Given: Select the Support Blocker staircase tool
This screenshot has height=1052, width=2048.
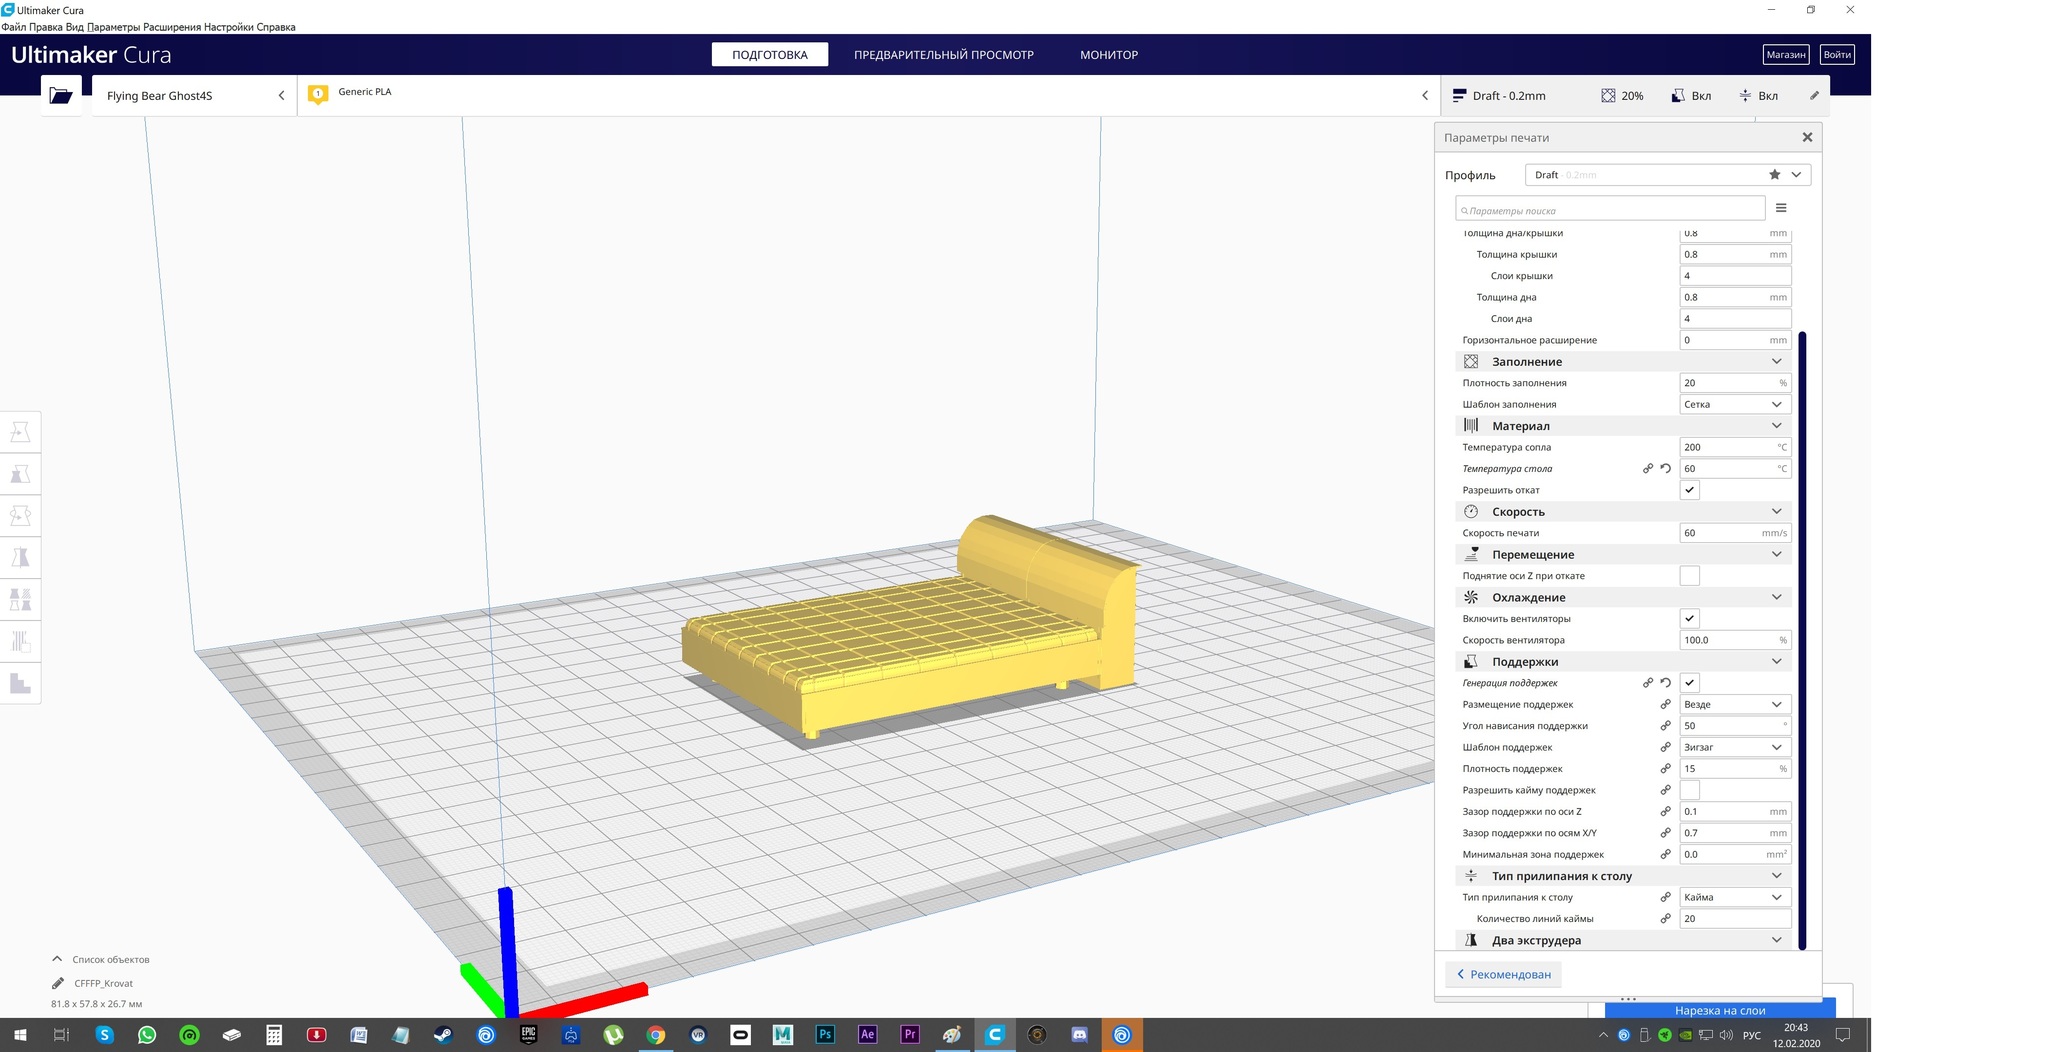Looking at the screenshot, I should 20,684.
